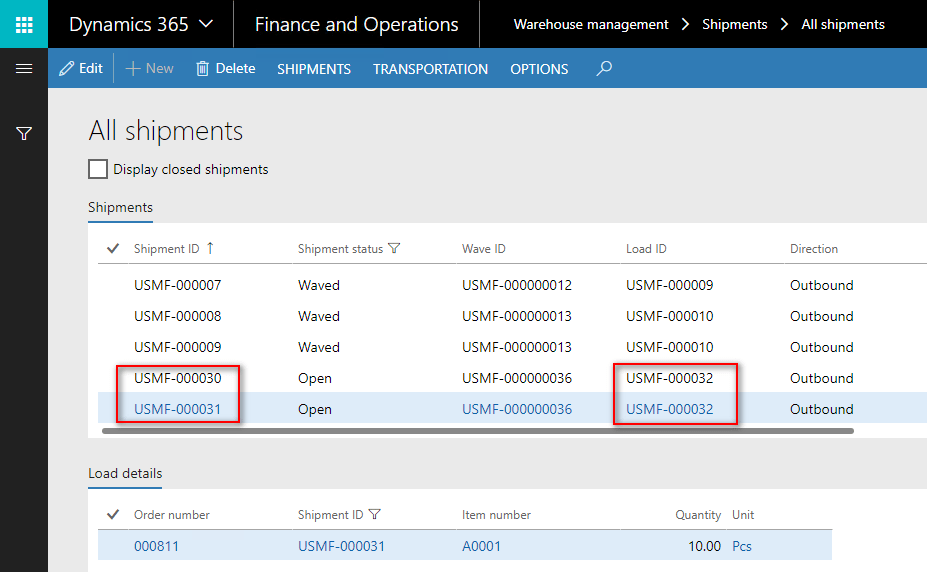Image resolution: width=927 pixels, height=572 pixels.
Task: Click Finance and Operations title
Action: coord(356,24)
